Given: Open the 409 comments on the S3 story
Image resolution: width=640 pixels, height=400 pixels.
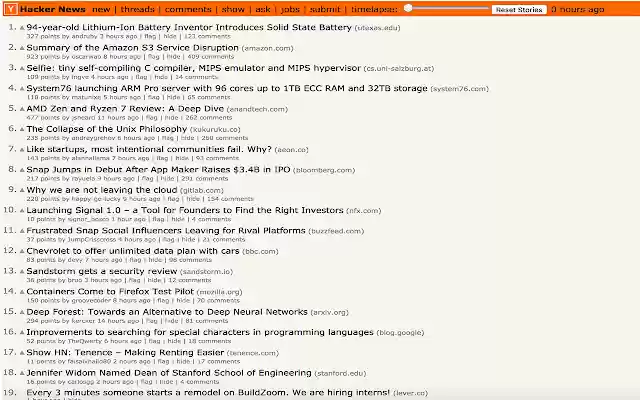Looking at the screenshot, I should point(211,57).
